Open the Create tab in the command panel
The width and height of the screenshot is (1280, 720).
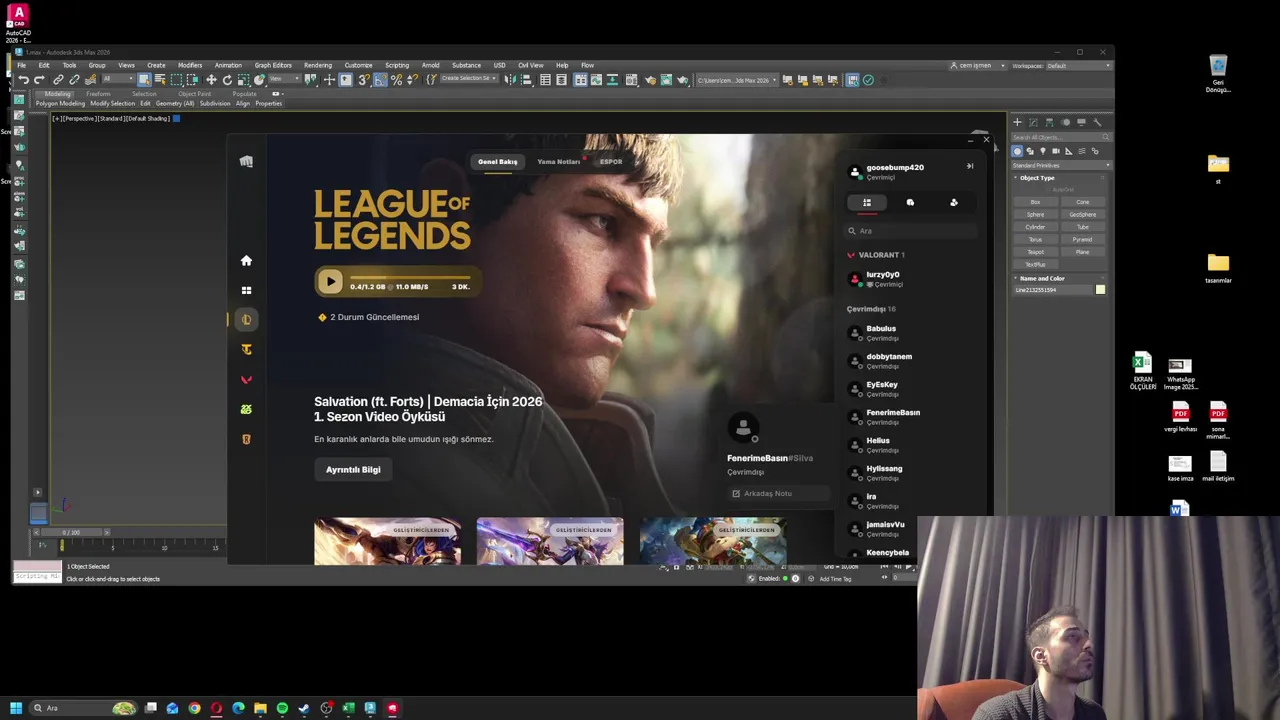1017,122
